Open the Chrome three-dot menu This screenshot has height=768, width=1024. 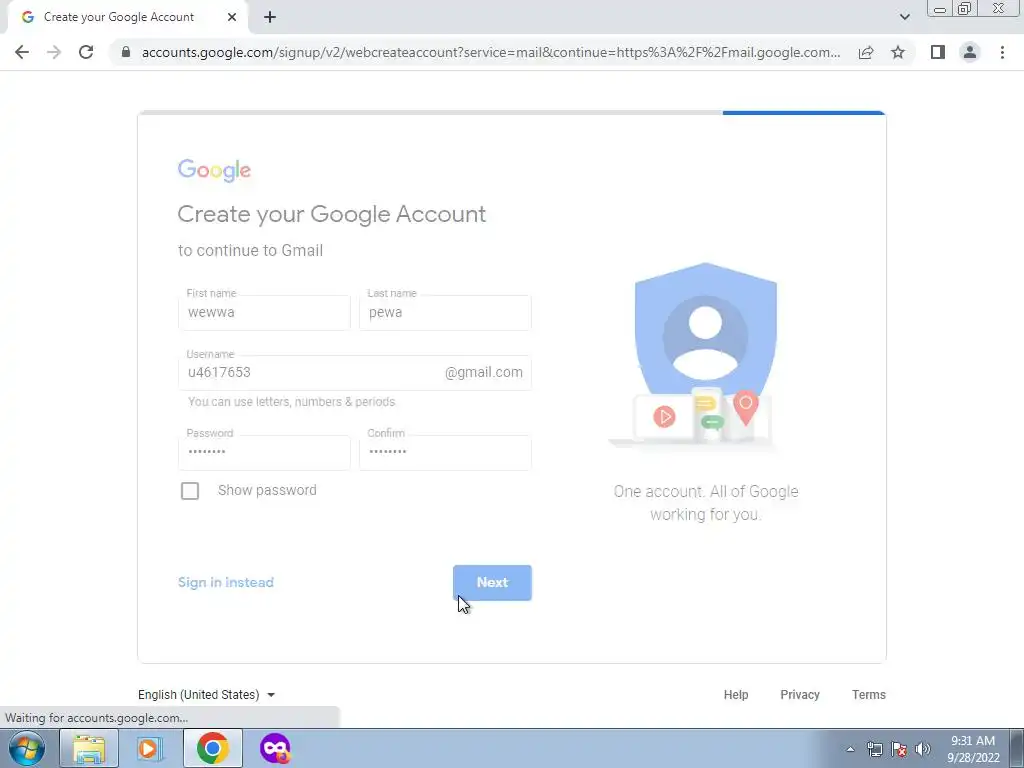(1002, 52)
